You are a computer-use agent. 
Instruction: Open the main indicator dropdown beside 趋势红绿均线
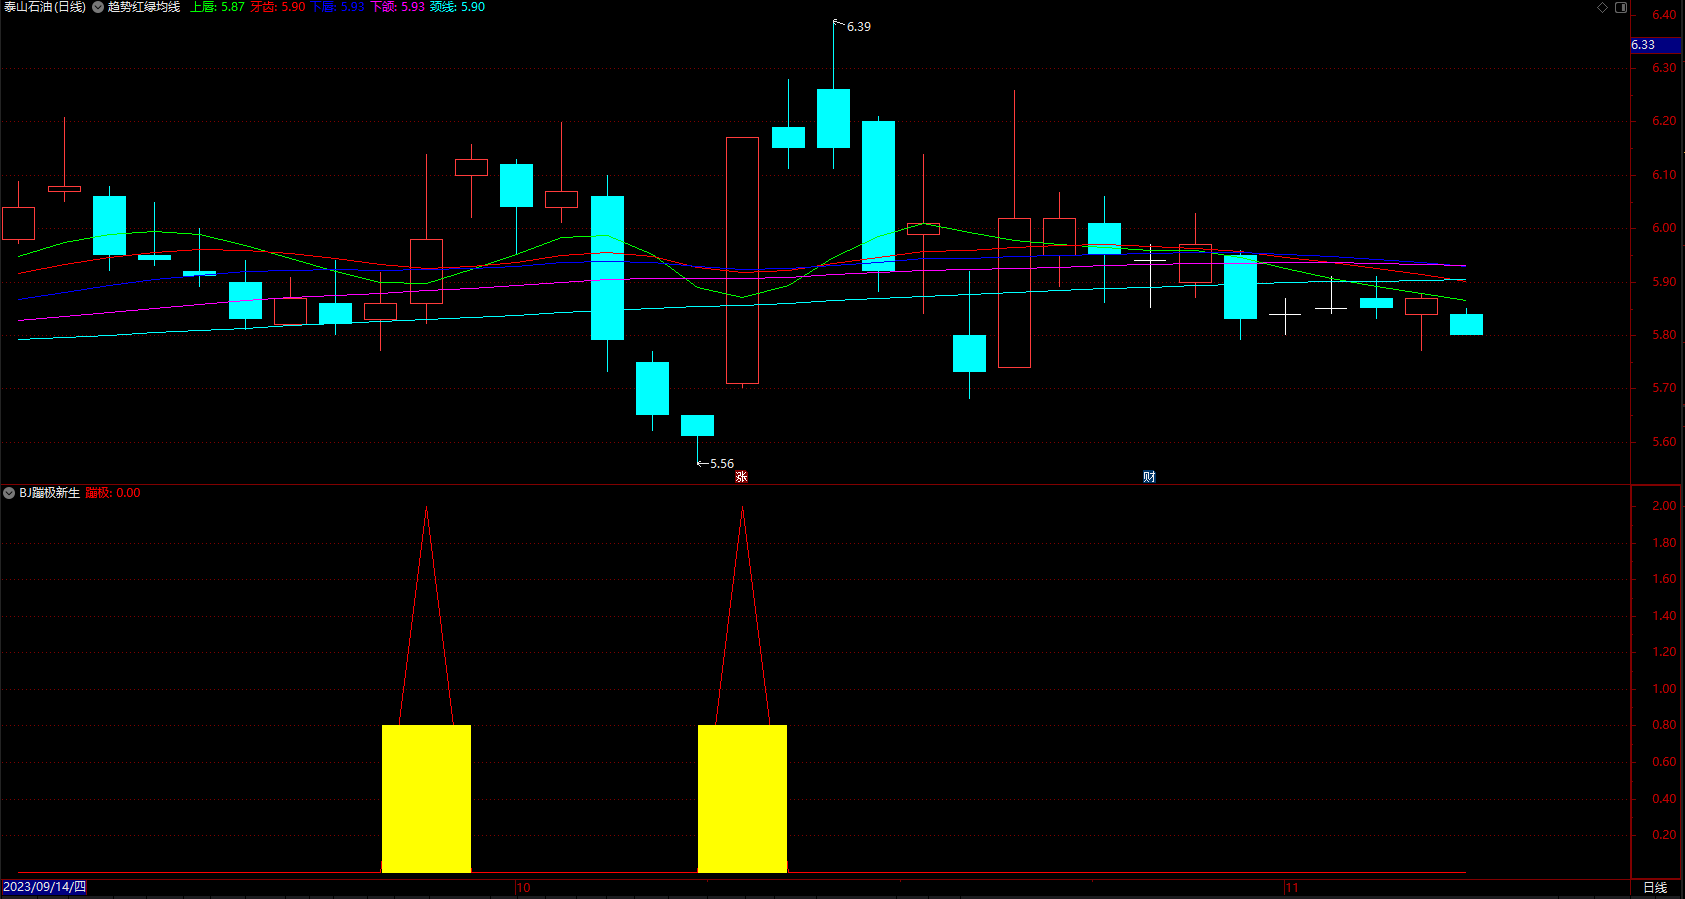pyautogui.click(x=98, y=7)
